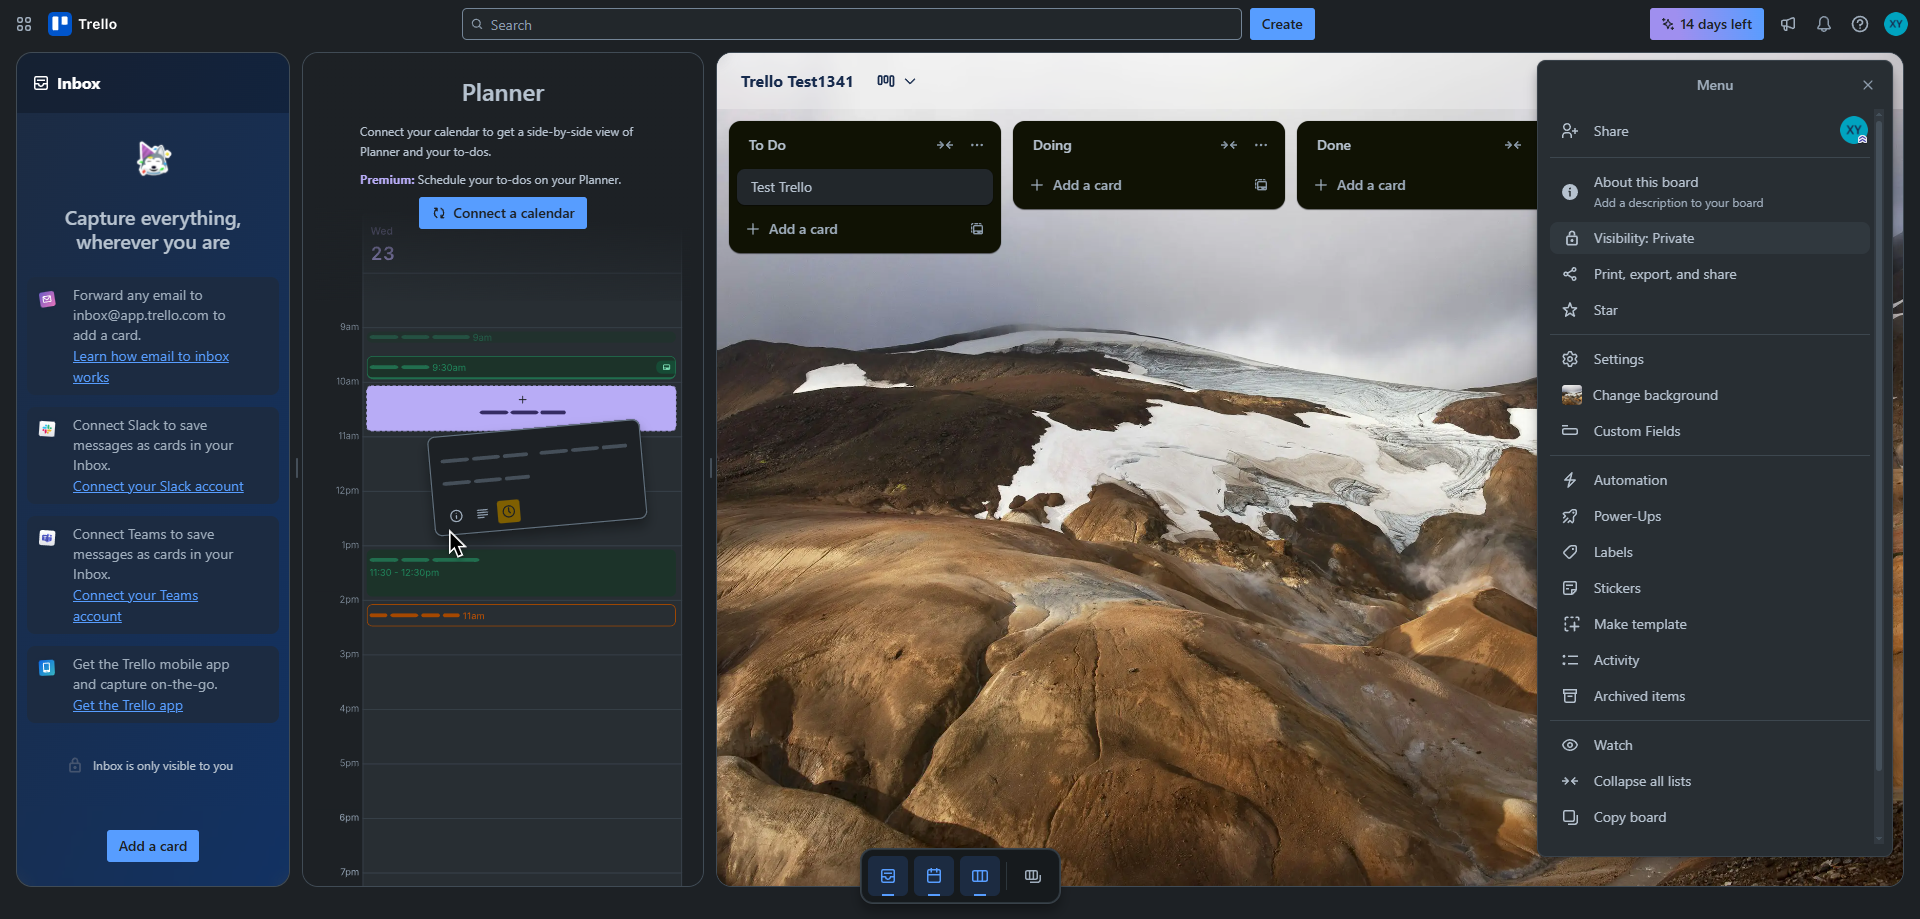Click Connect a calendar button
The height and width of the screenshot is (919, 1920).
tap(503, 213)
